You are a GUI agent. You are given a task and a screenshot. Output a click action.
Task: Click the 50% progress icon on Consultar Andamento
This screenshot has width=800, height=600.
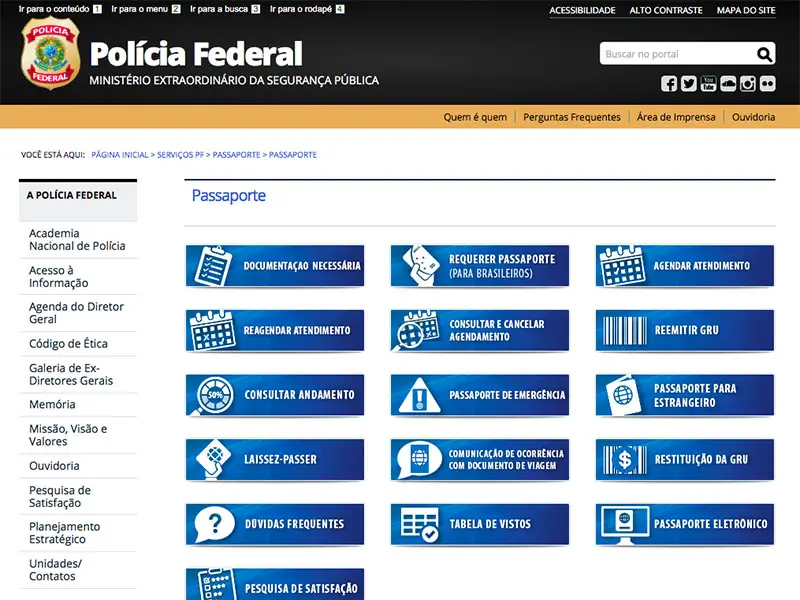tap(213, 395)
